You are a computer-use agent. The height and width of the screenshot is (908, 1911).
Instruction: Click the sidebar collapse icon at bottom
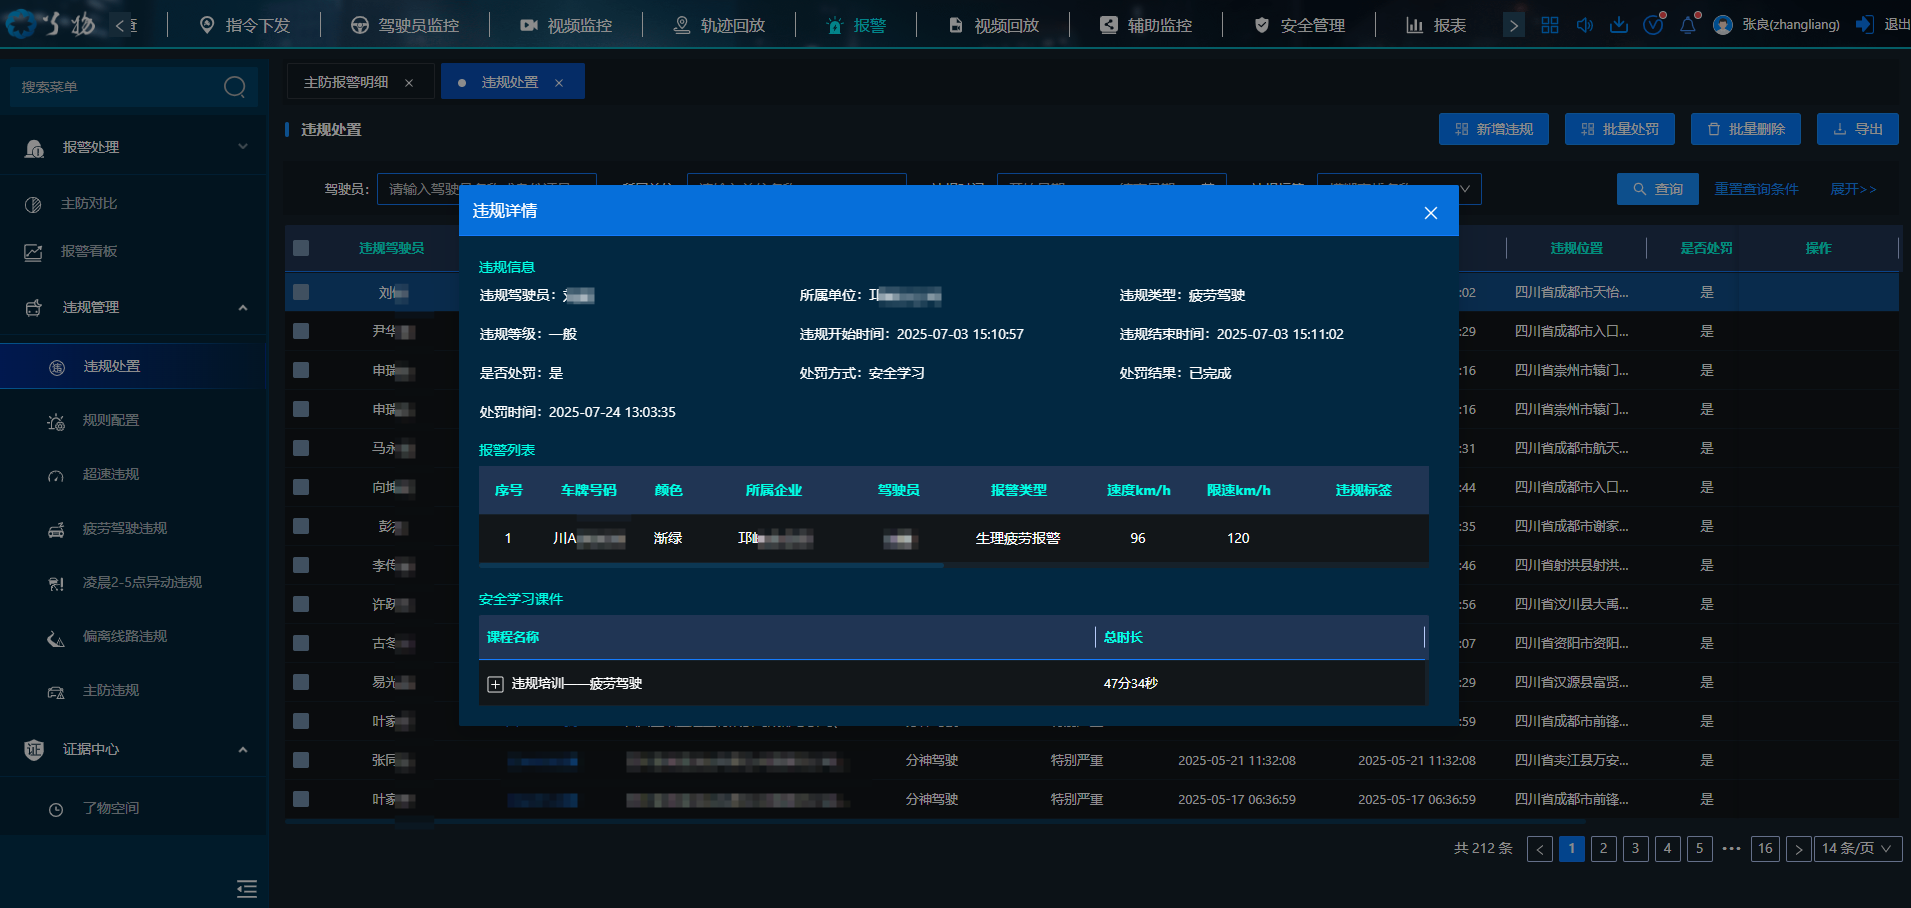[x=247, y=889]
